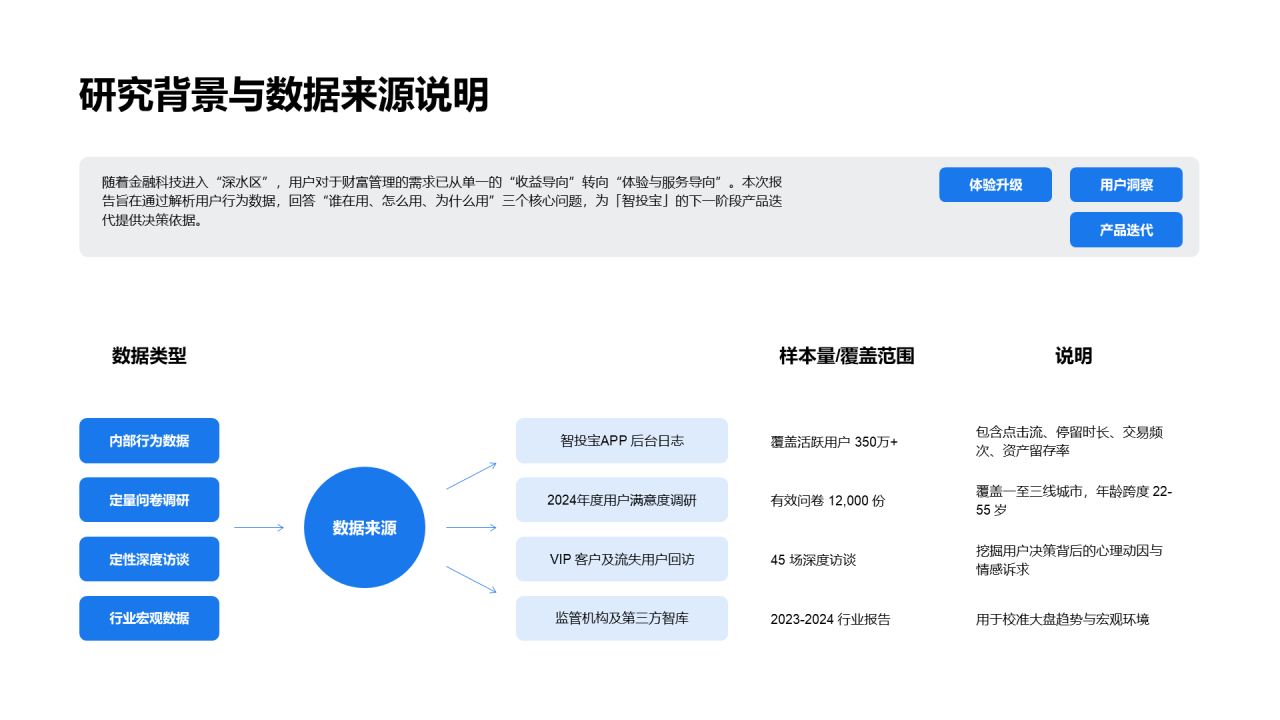
Task: Click the 定量问卷调研 button
Action: pos(149,500)
